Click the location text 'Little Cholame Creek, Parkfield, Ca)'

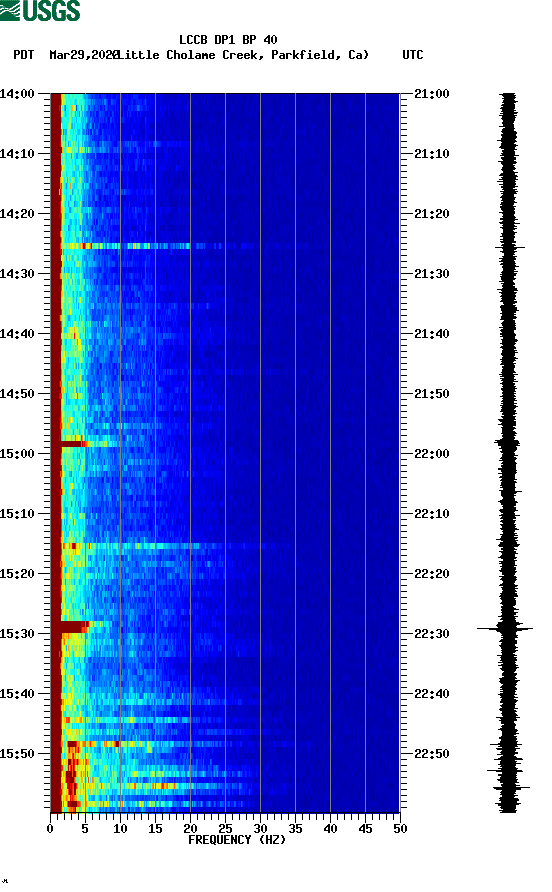pyautogui.click(x=242, y=55)
